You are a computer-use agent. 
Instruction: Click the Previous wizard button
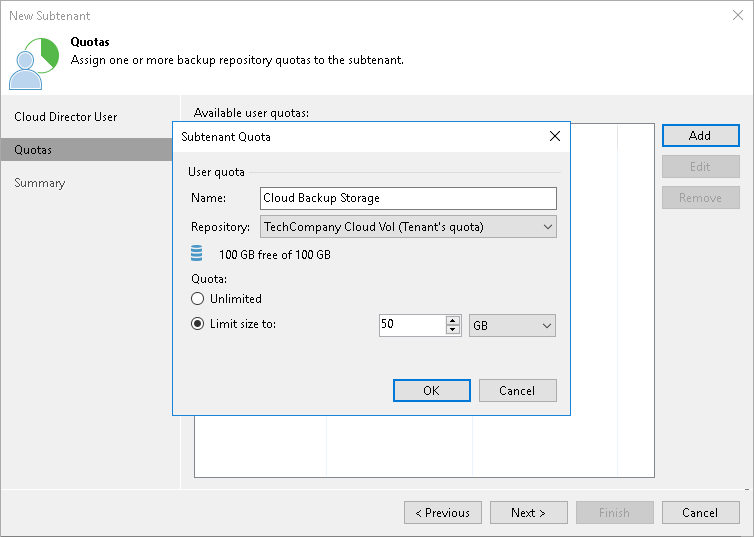(443, 512)
